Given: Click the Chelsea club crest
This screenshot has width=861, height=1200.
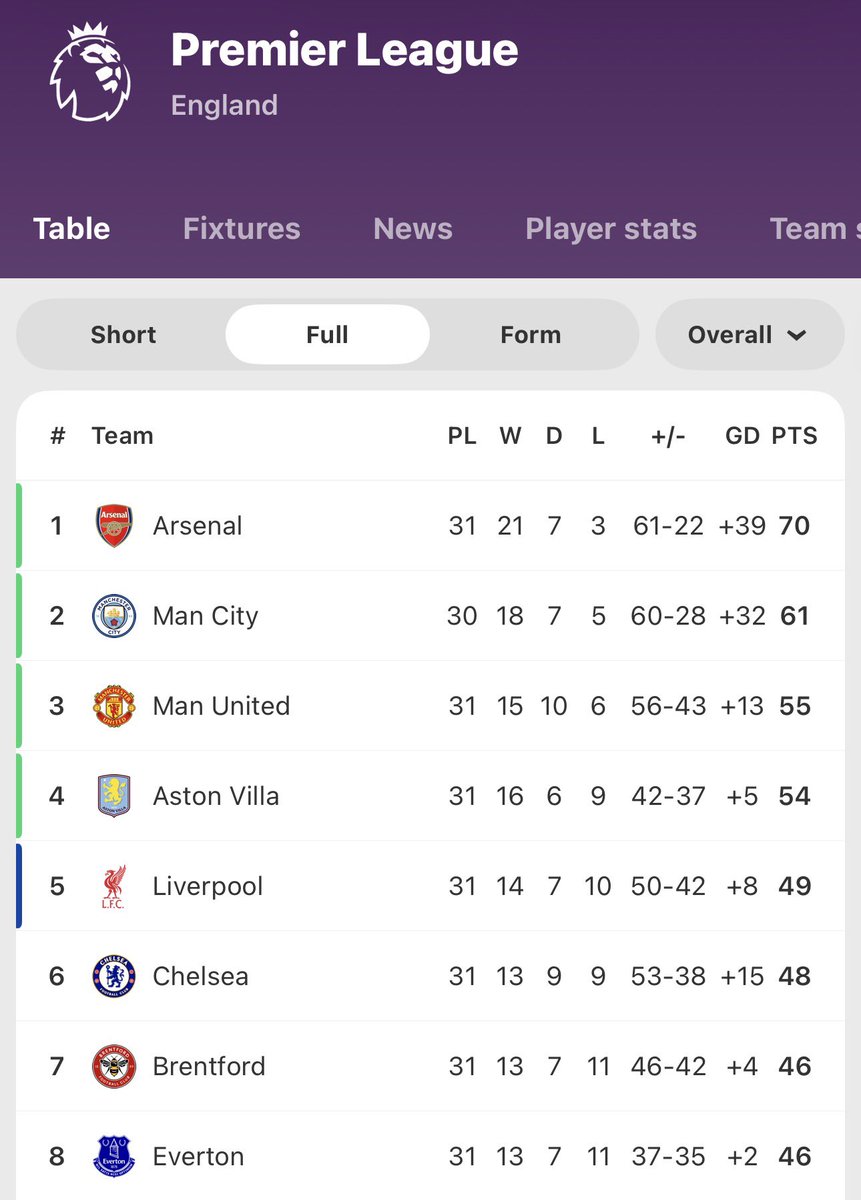Looking at the screenshot, I should (x=114, y=976).
